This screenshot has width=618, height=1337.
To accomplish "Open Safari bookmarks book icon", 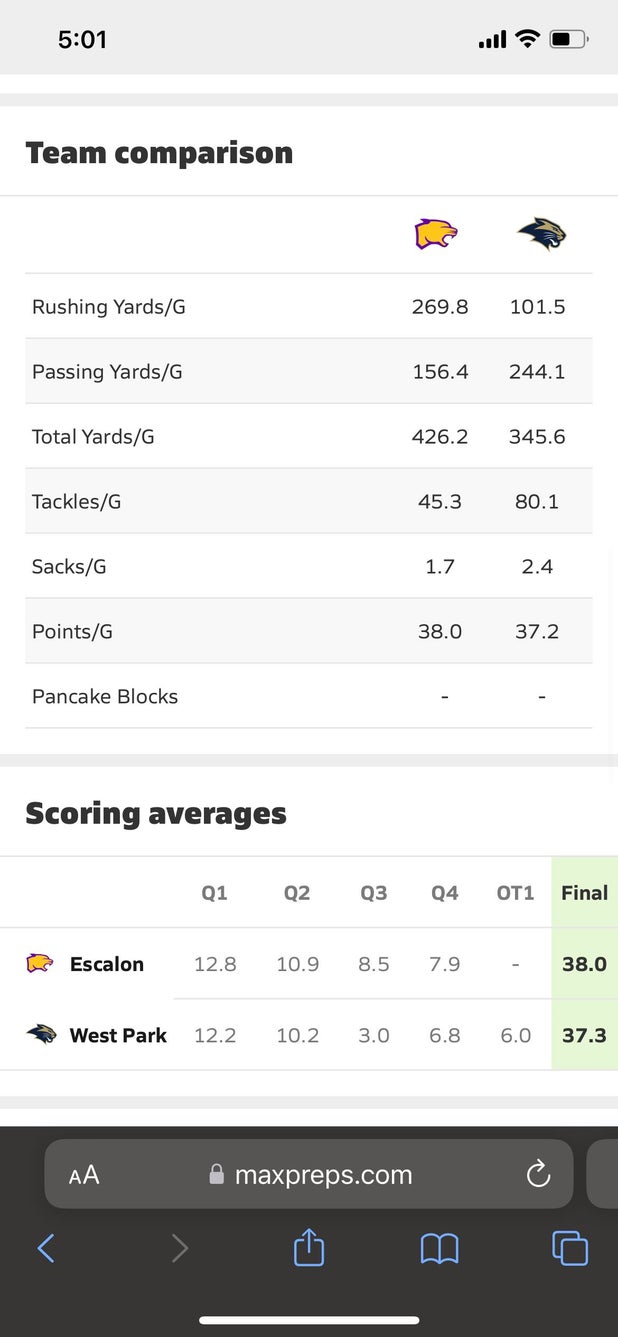I will point(439,1248).
